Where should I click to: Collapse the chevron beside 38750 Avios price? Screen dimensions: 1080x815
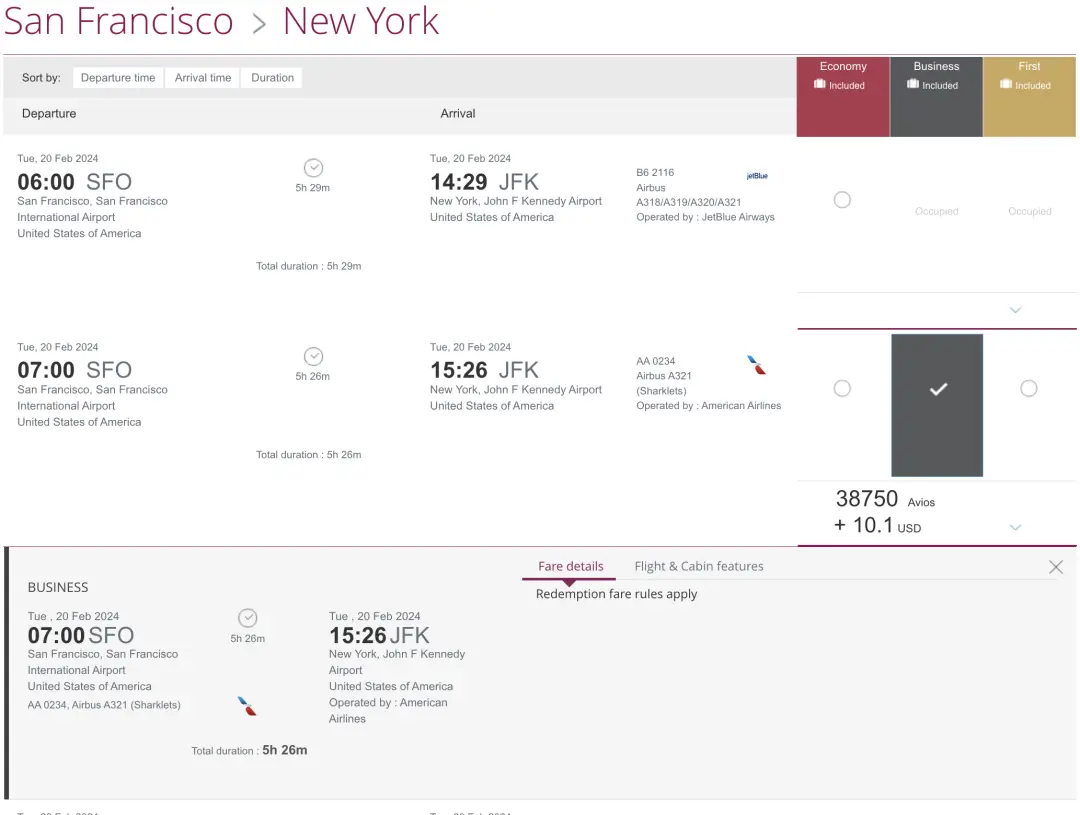(x=1016, y=527)
